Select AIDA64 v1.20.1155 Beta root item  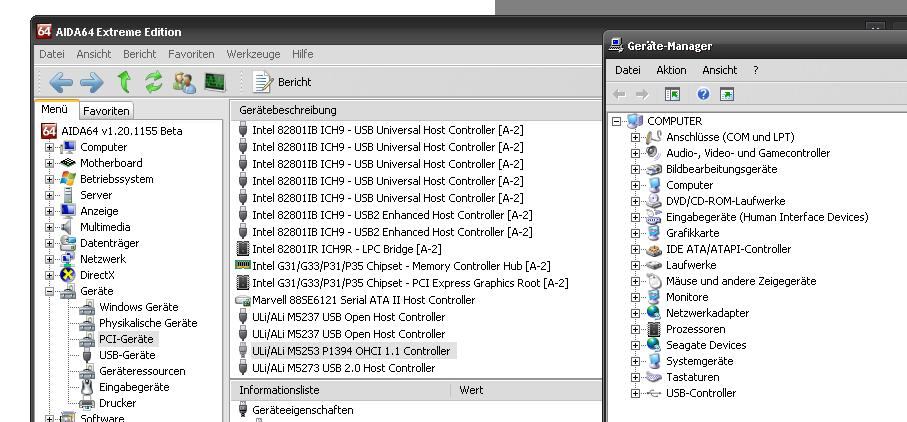121,131
